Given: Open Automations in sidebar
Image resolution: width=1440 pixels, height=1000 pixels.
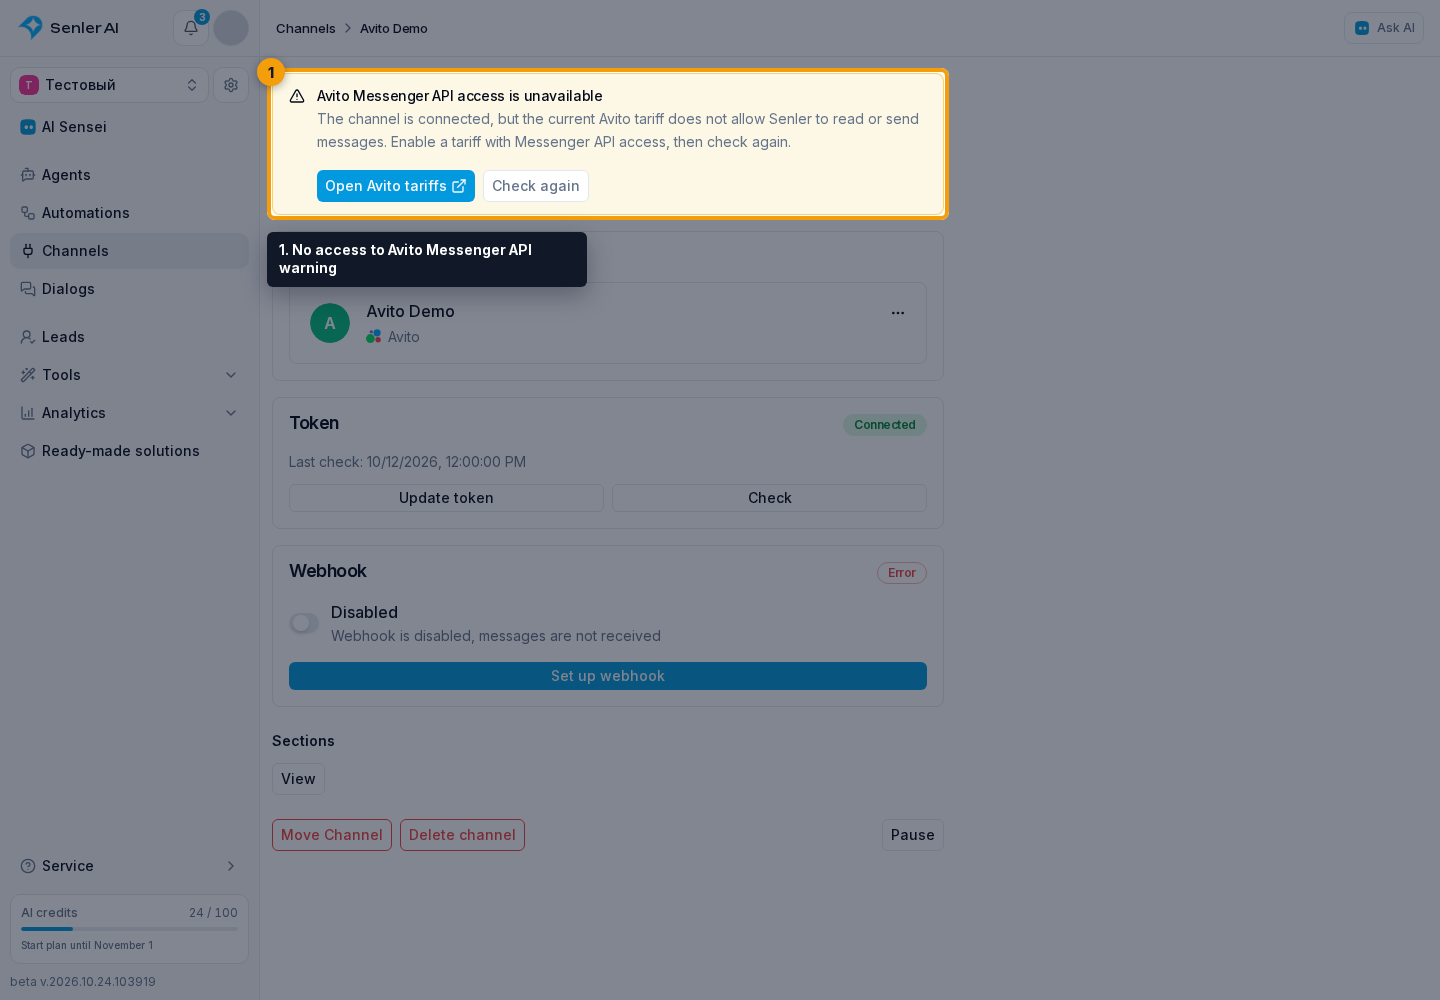Looking at the screenshot, I should tap(129, 213).
